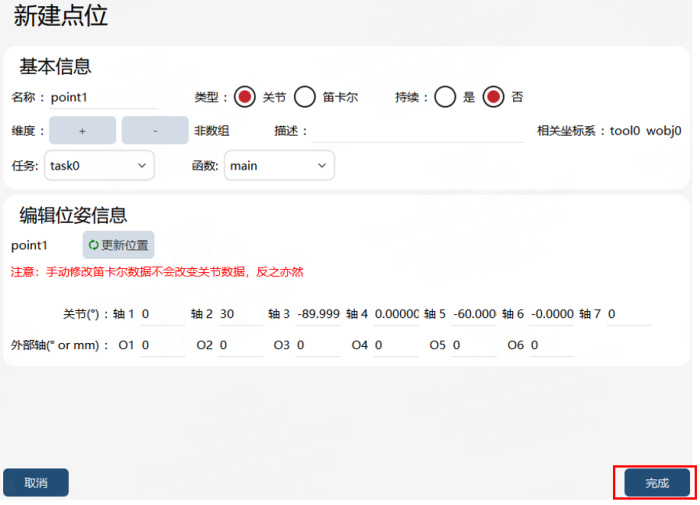
Task: Click the 名称 field containing point1
Action: (x=104, y=97)
